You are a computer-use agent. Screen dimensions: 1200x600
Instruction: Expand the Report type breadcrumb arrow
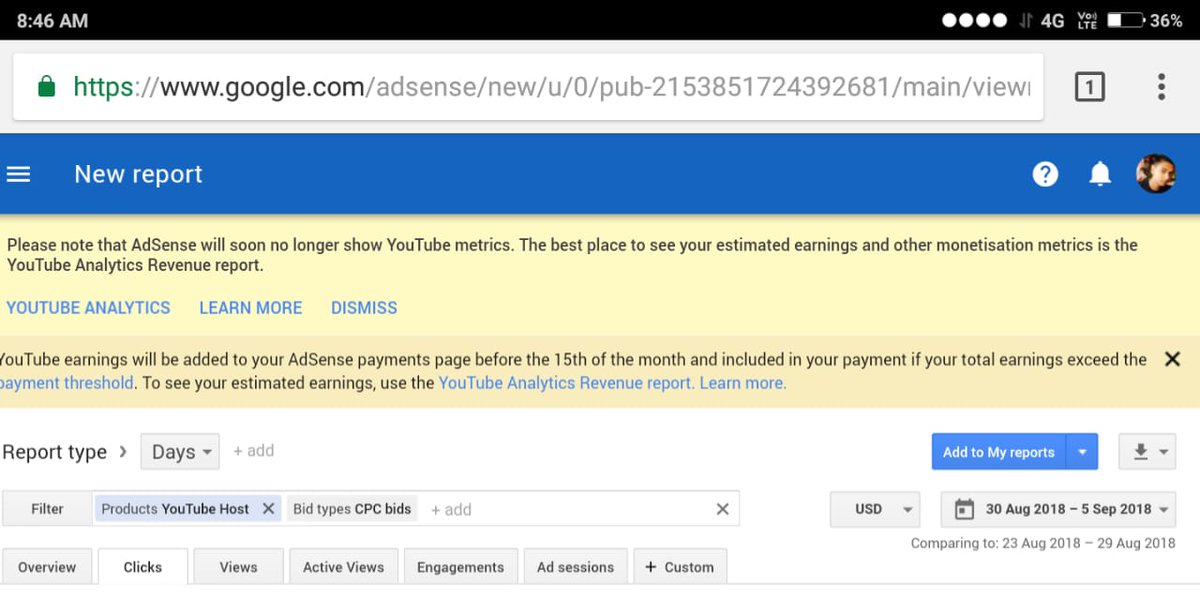tap(123, 451)
